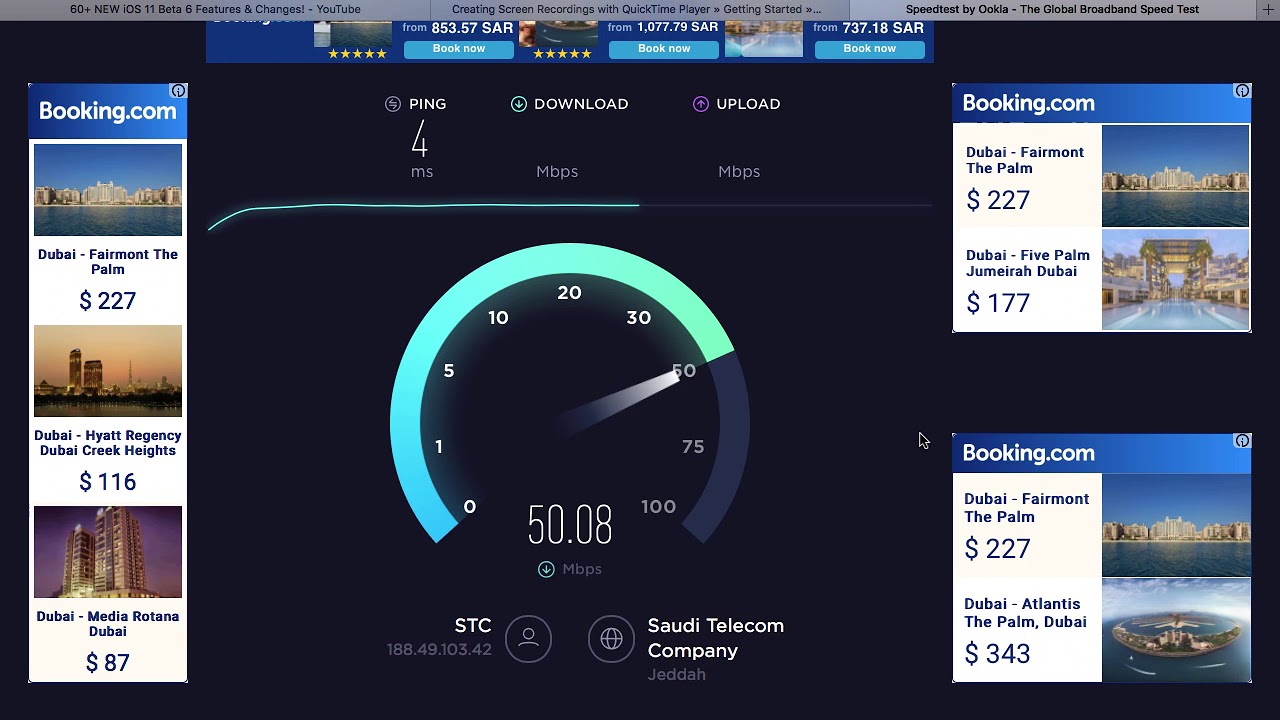This screenshot has height=720, width=1280.
Task: Click the Upload arrow icon
Action: 701,104
